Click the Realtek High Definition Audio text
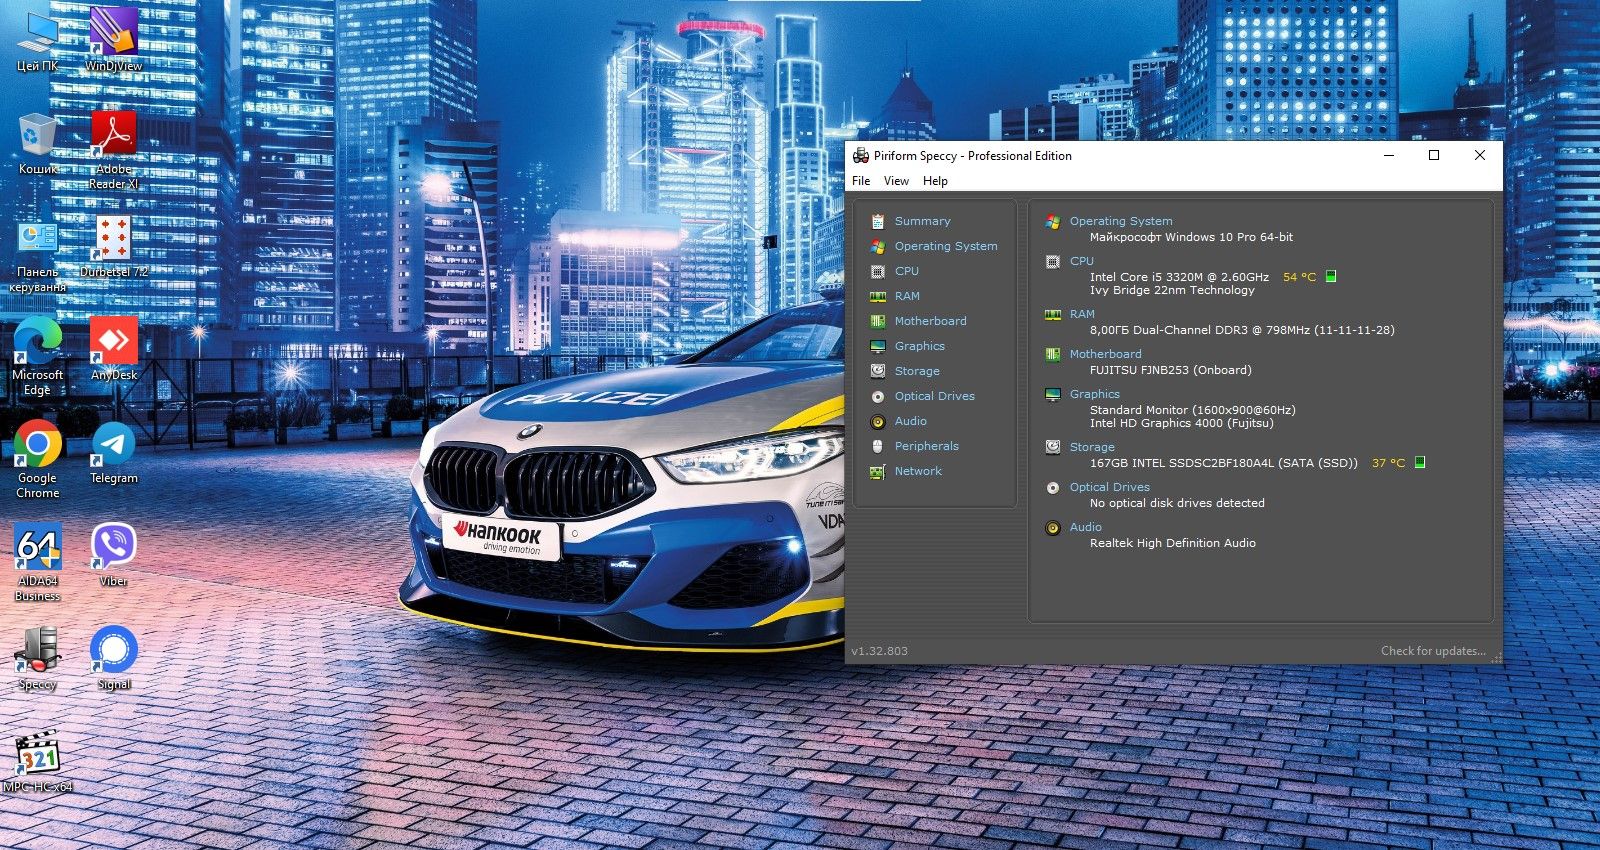This screenshot has width=1600, height=850. point(1172,543)
